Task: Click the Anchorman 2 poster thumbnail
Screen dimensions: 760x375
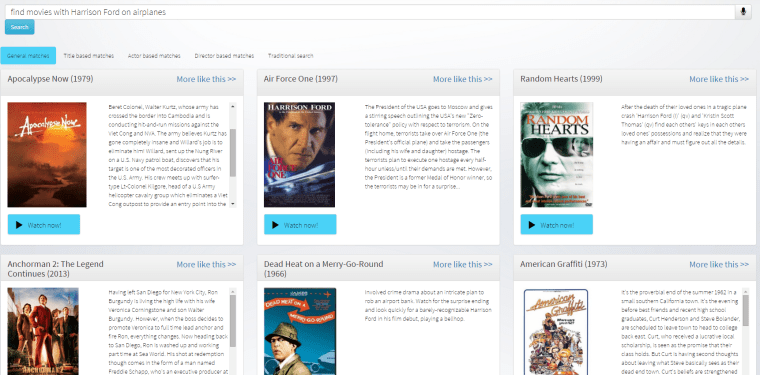Action: [43, 331]
